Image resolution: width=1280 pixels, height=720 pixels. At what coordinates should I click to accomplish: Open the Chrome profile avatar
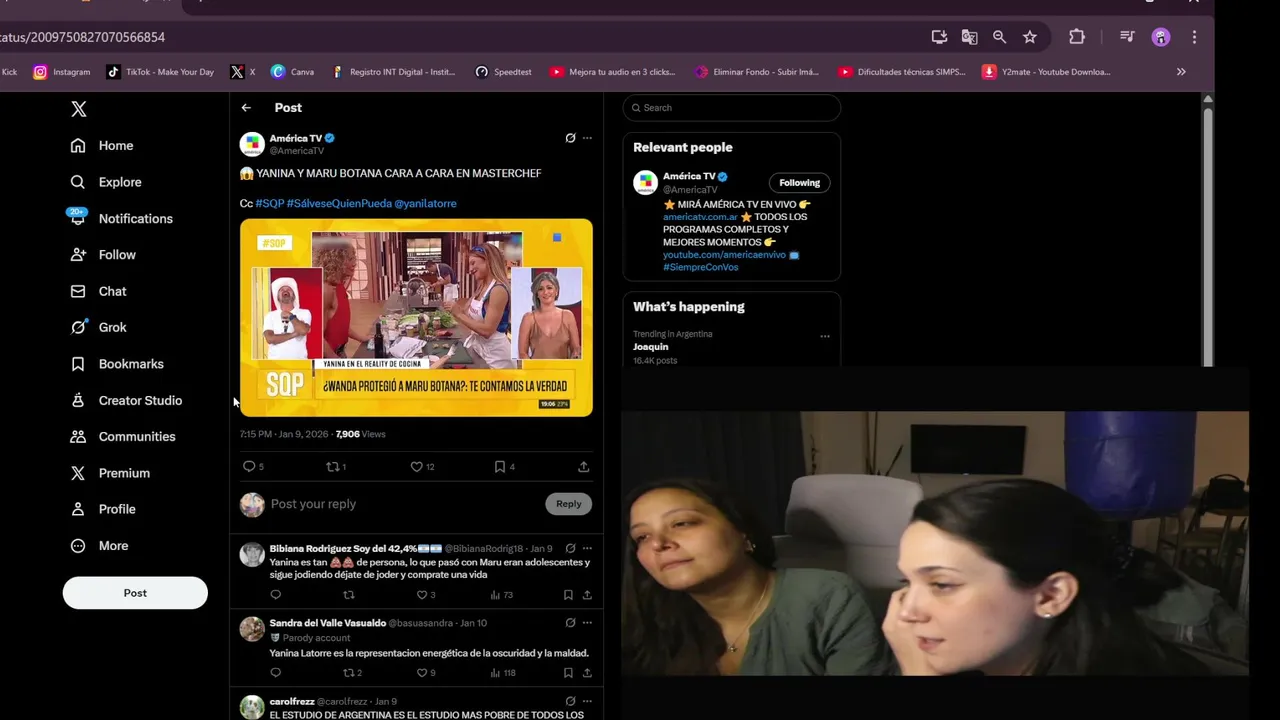(x=1161, y=37)
